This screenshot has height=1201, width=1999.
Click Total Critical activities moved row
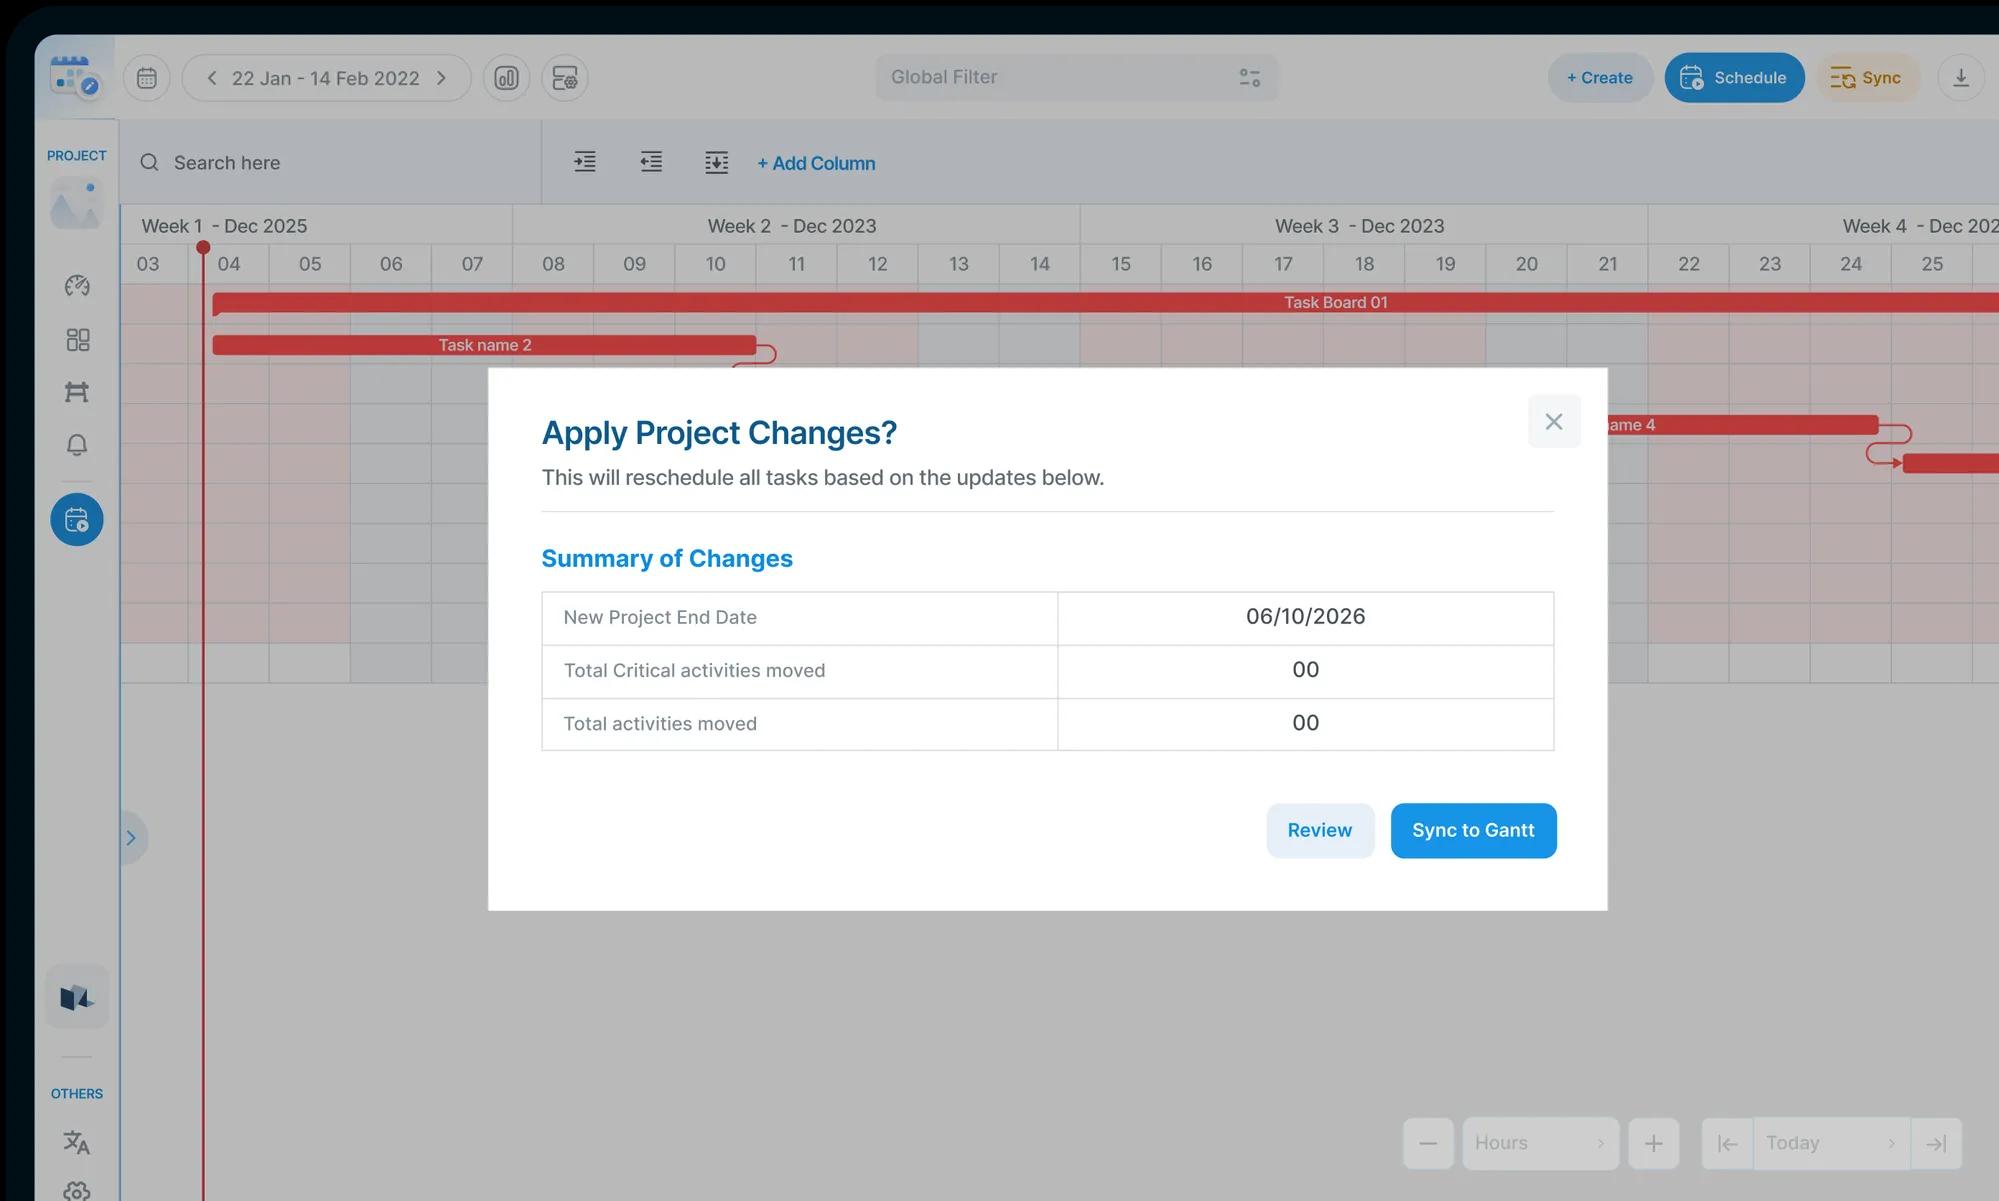click(x=1048, y=671)
